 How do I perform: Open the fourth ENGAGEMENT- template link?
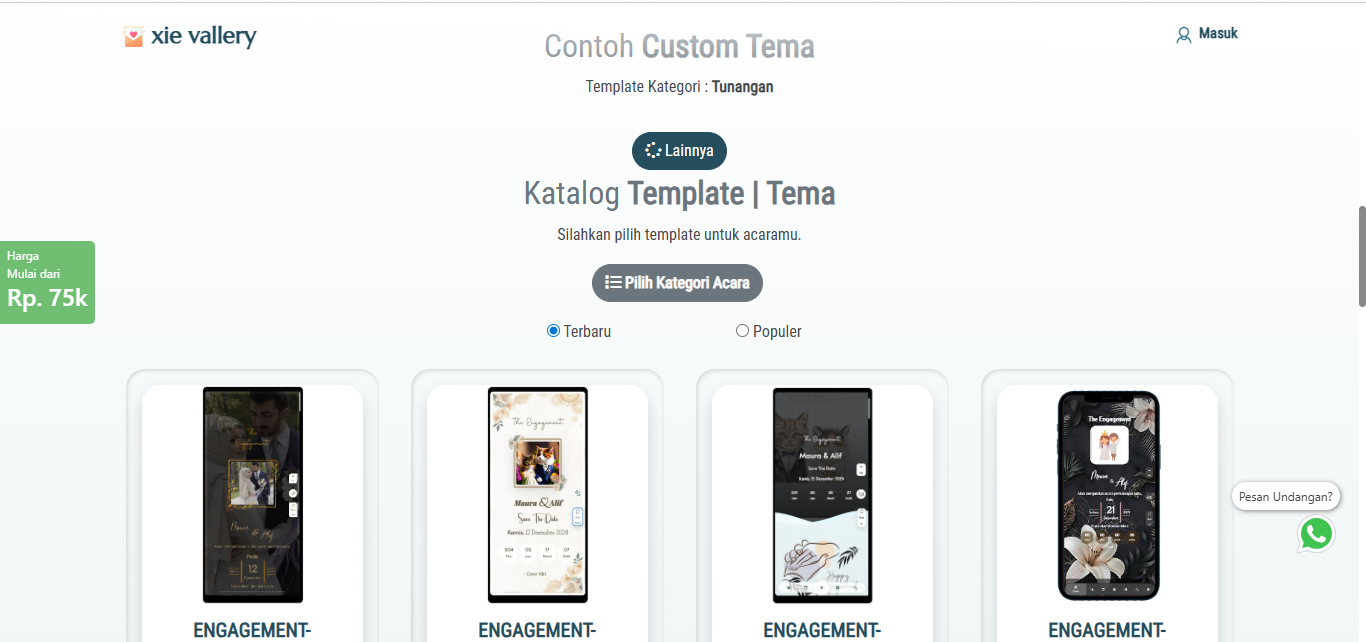click(x=1106, y=630)
